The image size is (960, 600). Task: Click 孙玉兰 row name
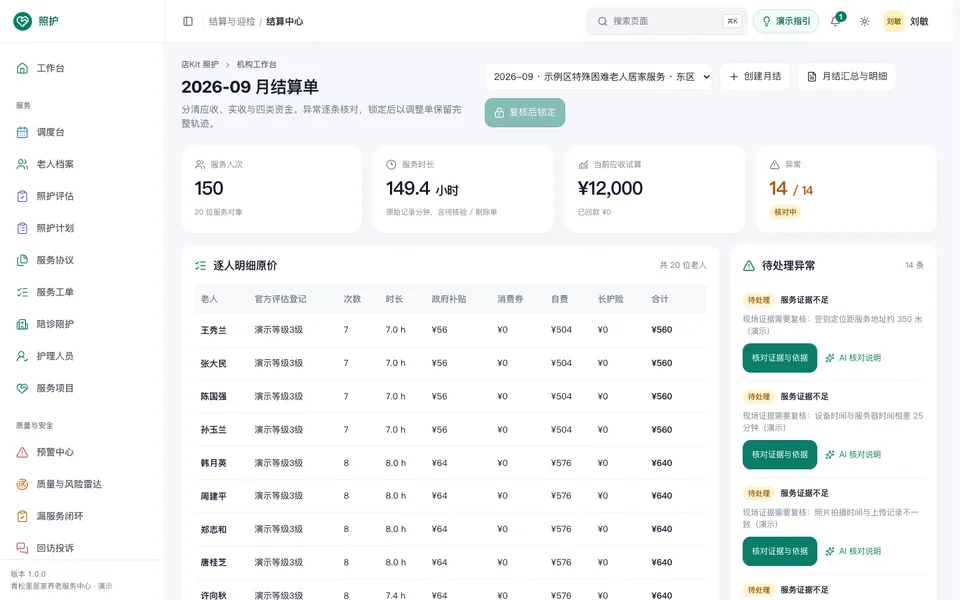click(214, 430)
